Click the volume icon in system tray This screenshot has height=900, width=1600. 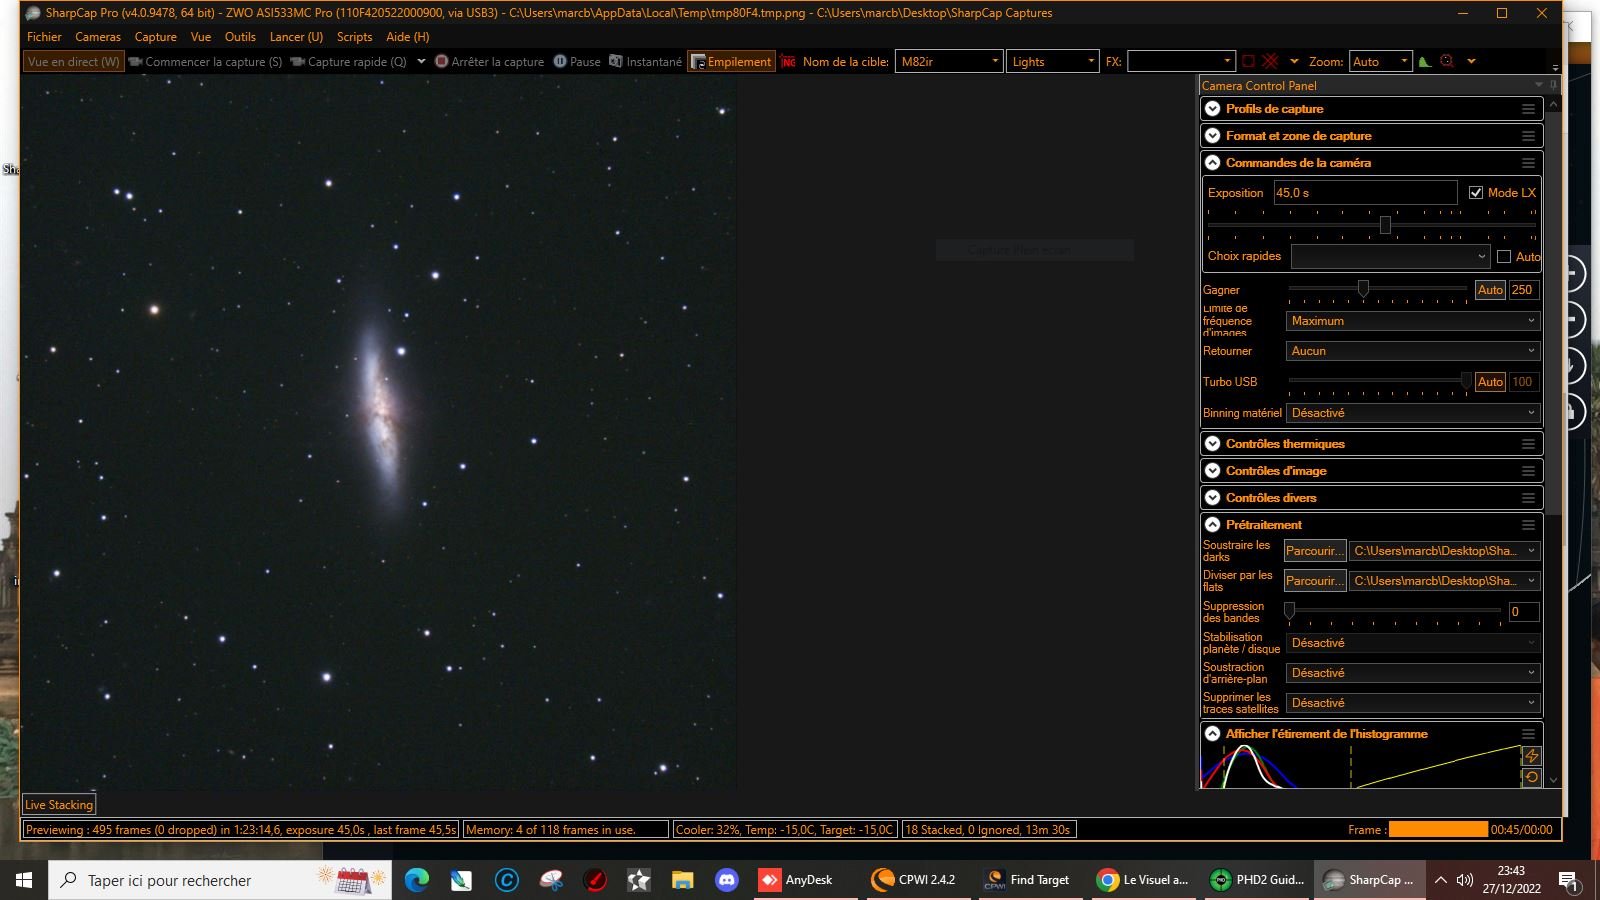point(1465,880)
